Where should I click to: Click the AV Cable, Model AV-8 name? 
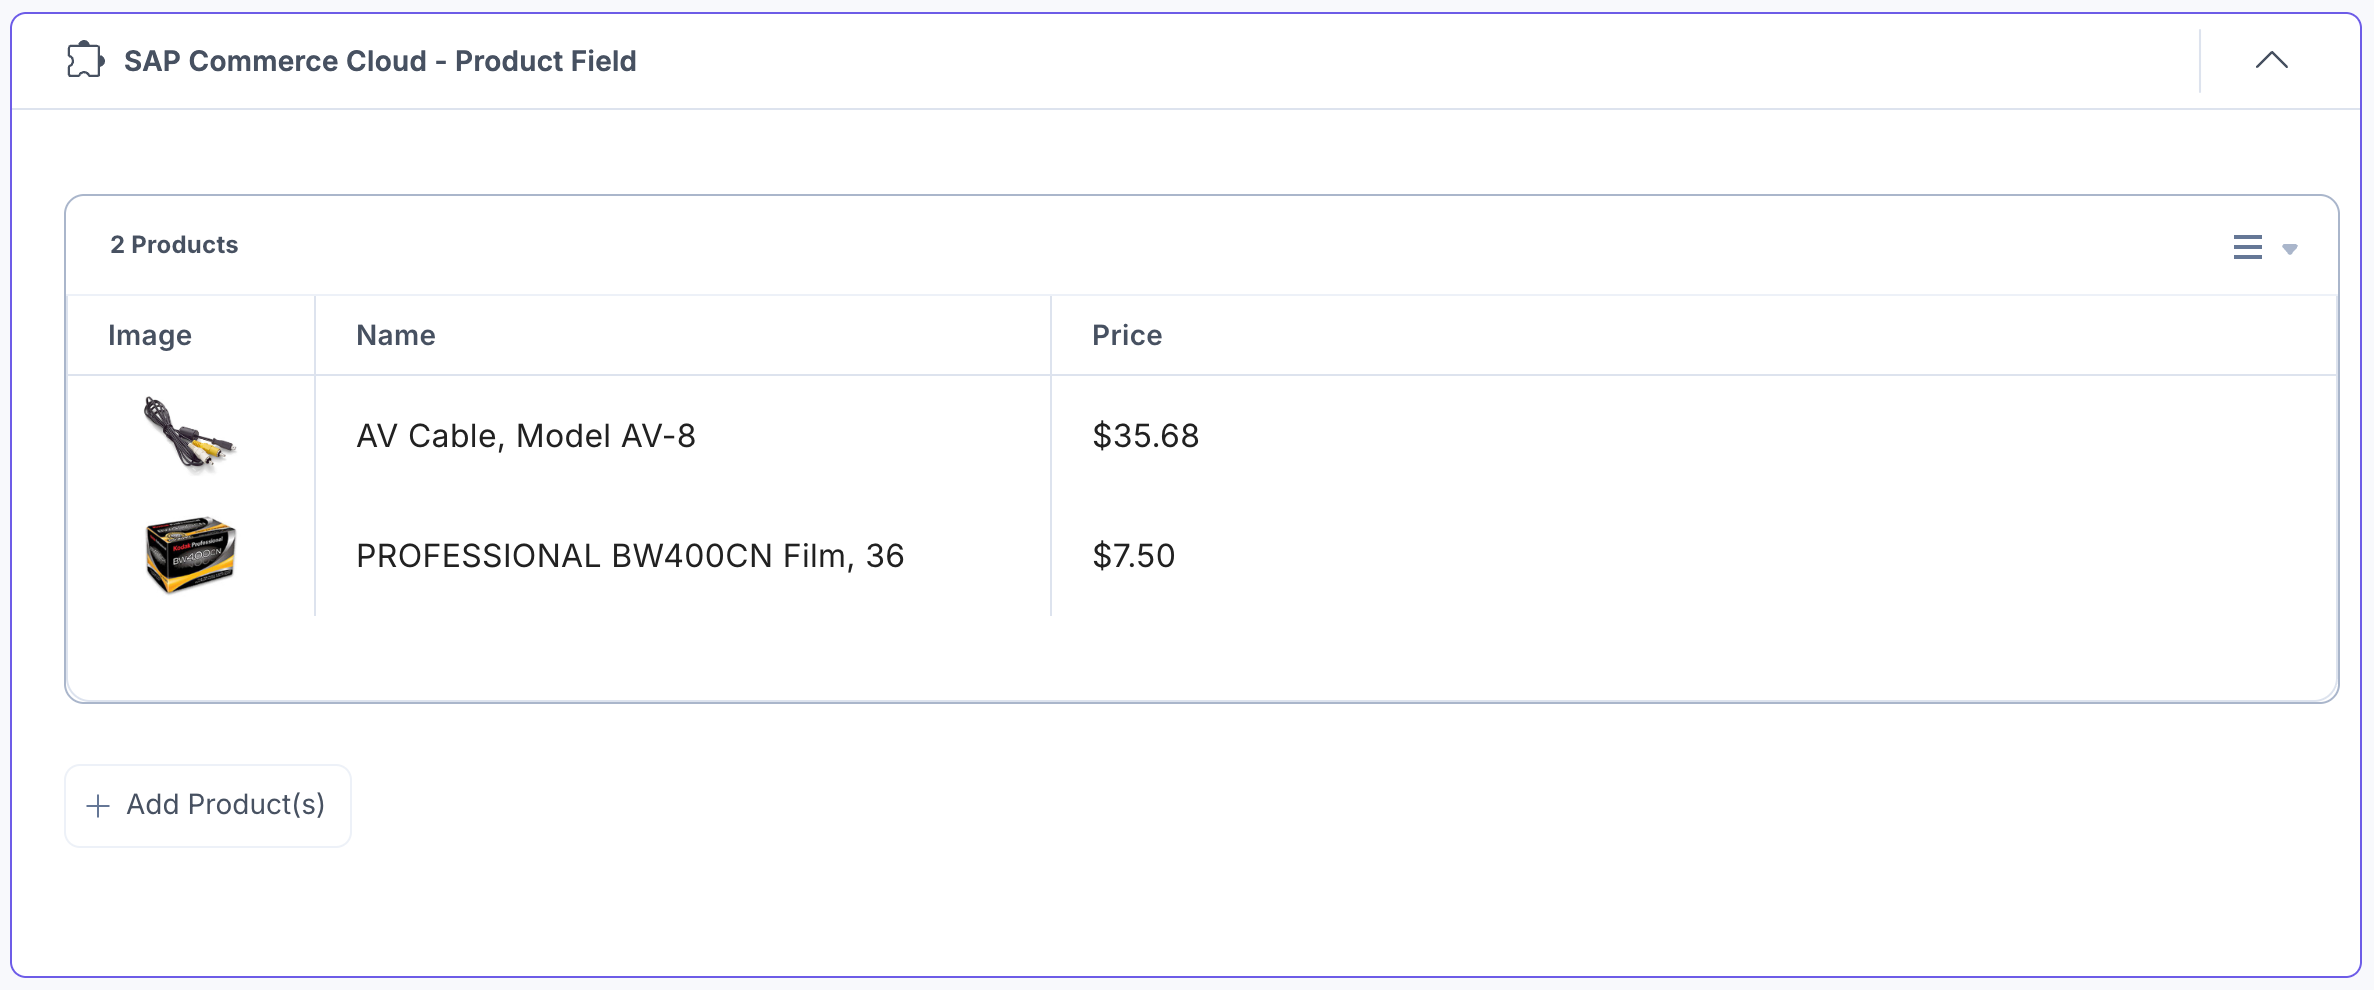click(x=526, y=436)
